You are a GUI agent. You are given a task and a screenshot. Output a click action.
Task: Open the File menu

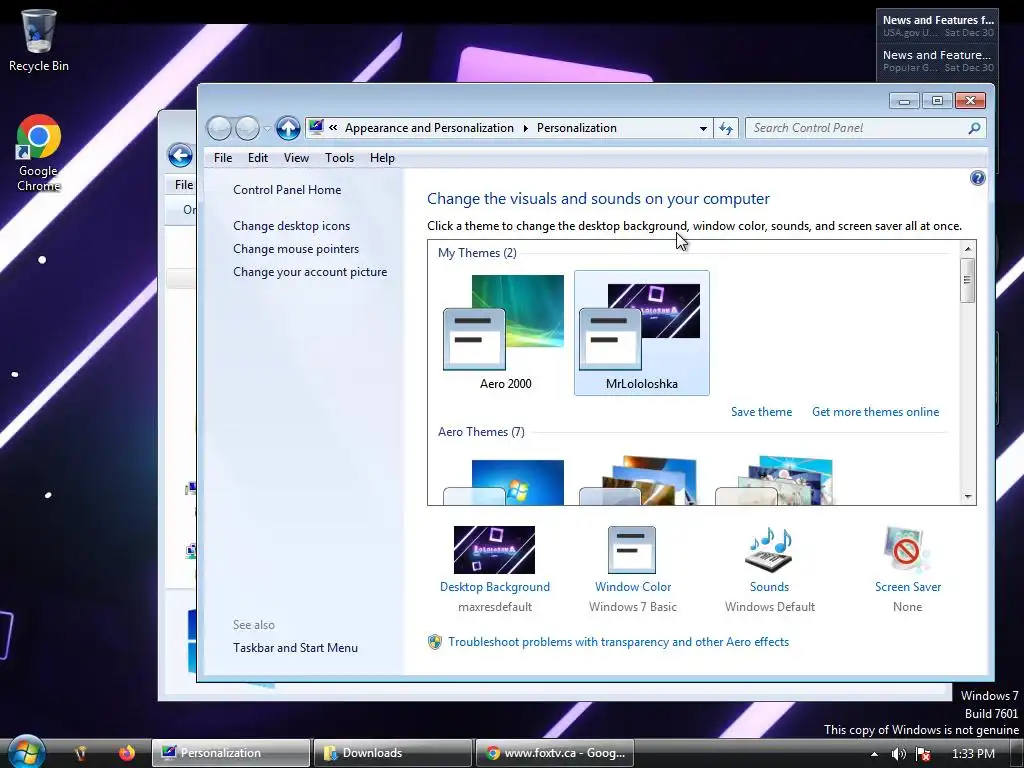point(223,157)
